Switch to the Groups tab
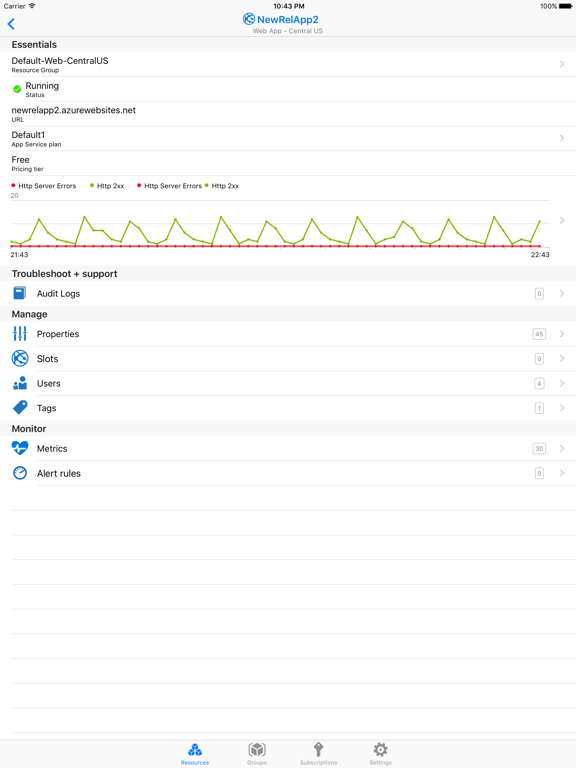 click(x=257, y=754)
